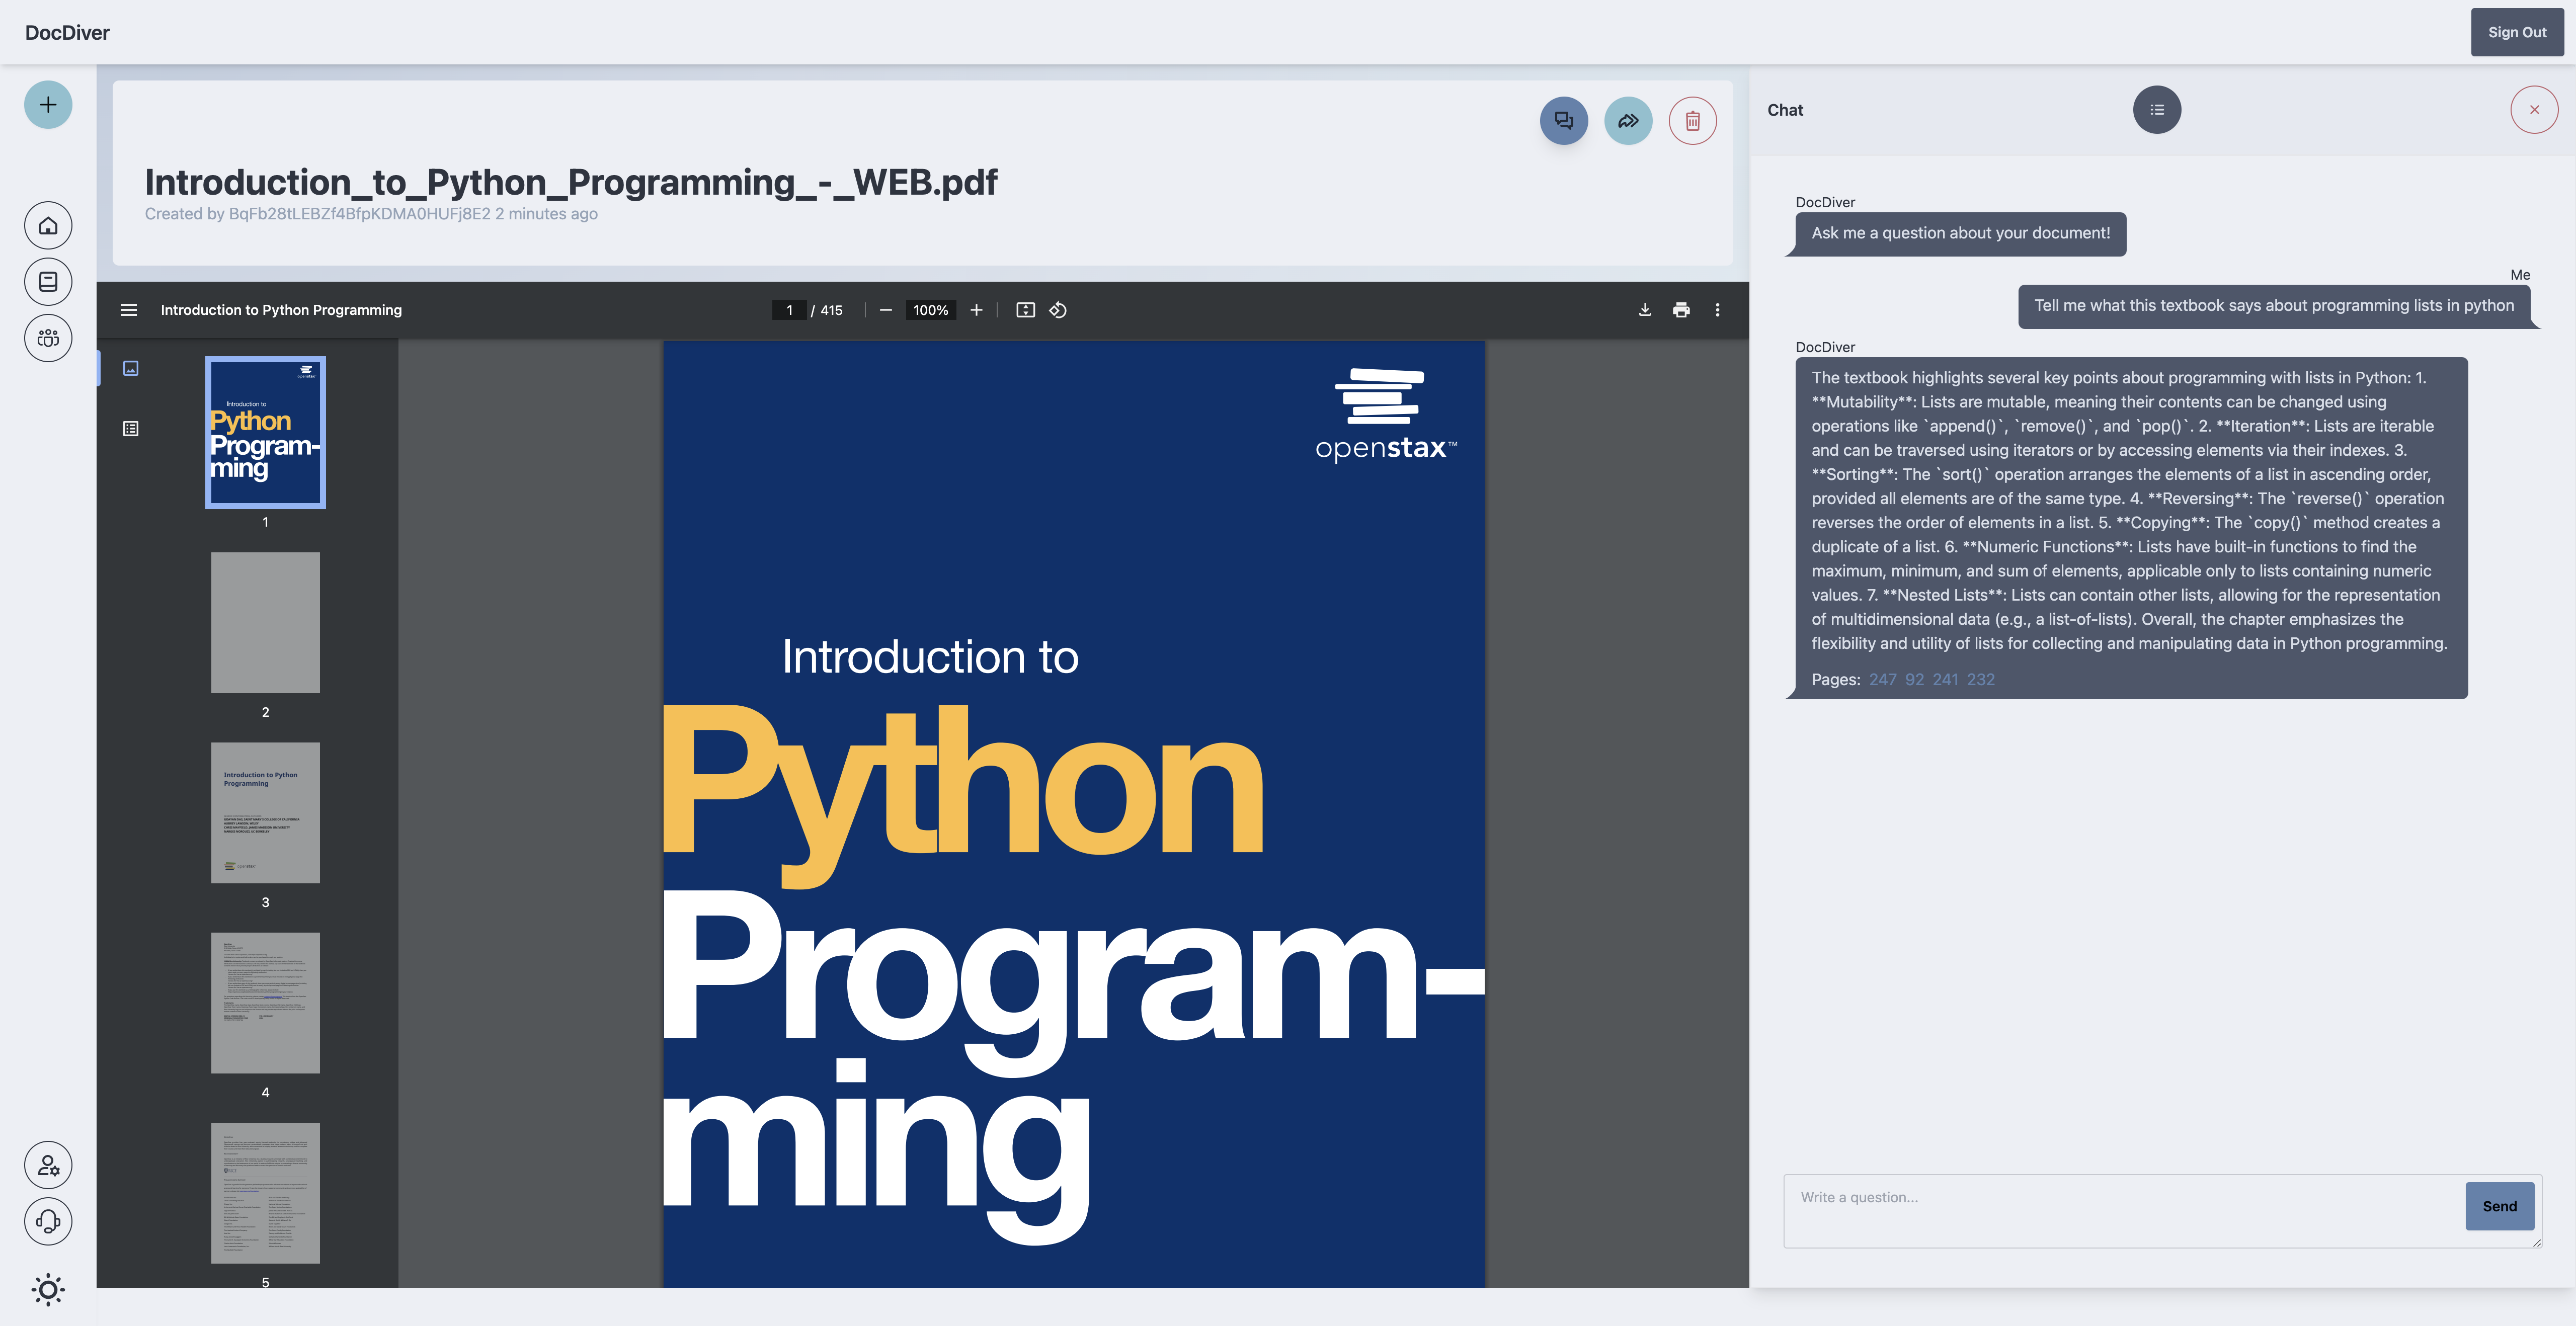
Task: Click the Write a question field
Action: (x=2120, y=1210)
